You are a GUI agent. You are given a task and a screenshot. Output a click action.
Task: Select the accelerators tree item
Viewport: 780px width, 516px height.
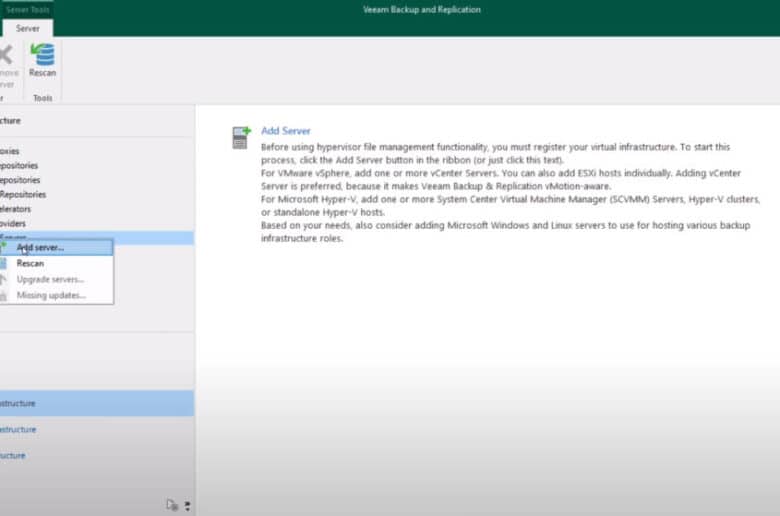[x=15, y=208]
